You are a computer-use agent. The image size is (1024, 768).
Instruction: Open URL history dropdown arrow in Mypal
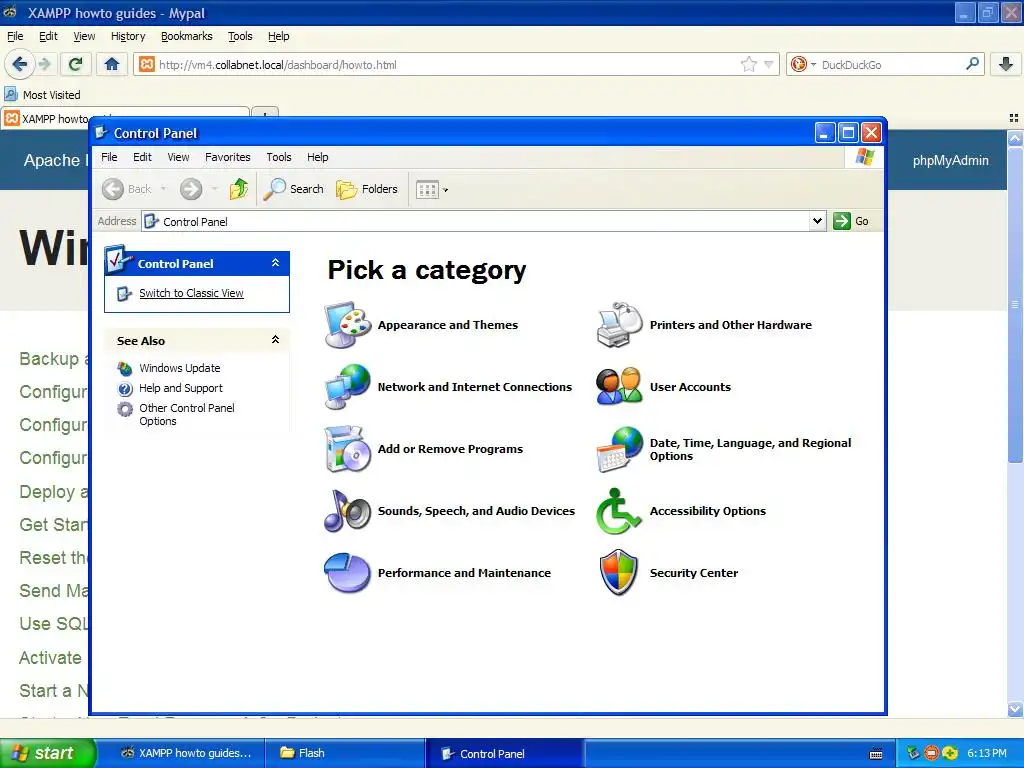point(769,64)
